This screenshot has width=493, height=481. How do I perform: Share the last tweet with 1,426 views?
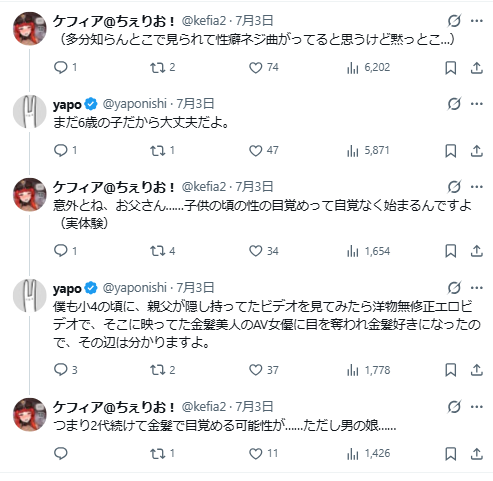pos(477,454)
